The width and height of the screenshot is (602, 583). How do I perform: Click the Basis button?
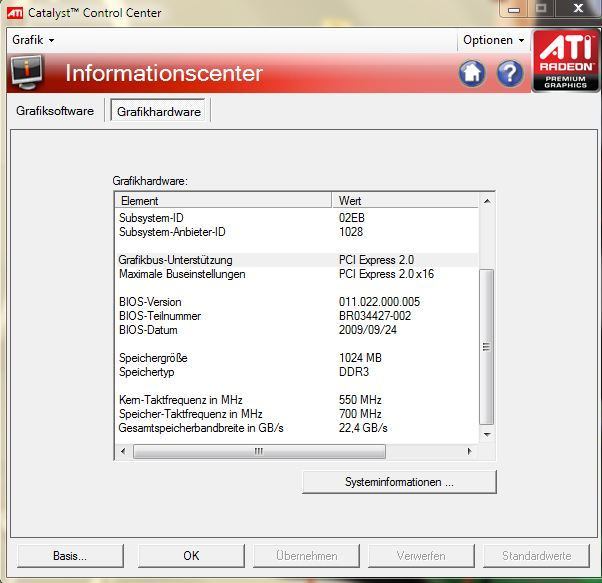tap(70, 555)
